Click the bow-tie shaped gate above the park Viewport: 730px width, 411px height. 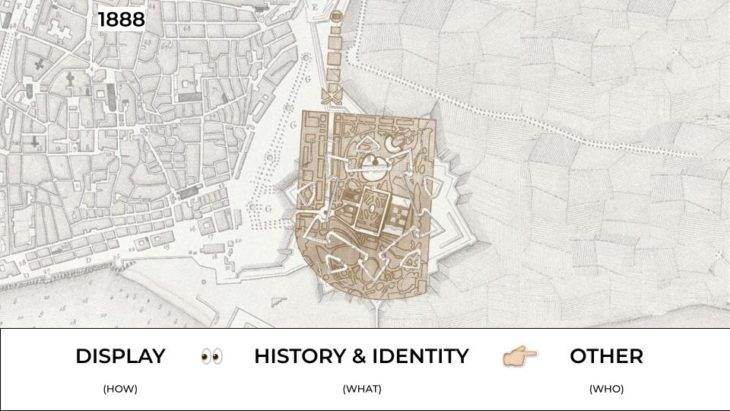click(x=332, y=96)
